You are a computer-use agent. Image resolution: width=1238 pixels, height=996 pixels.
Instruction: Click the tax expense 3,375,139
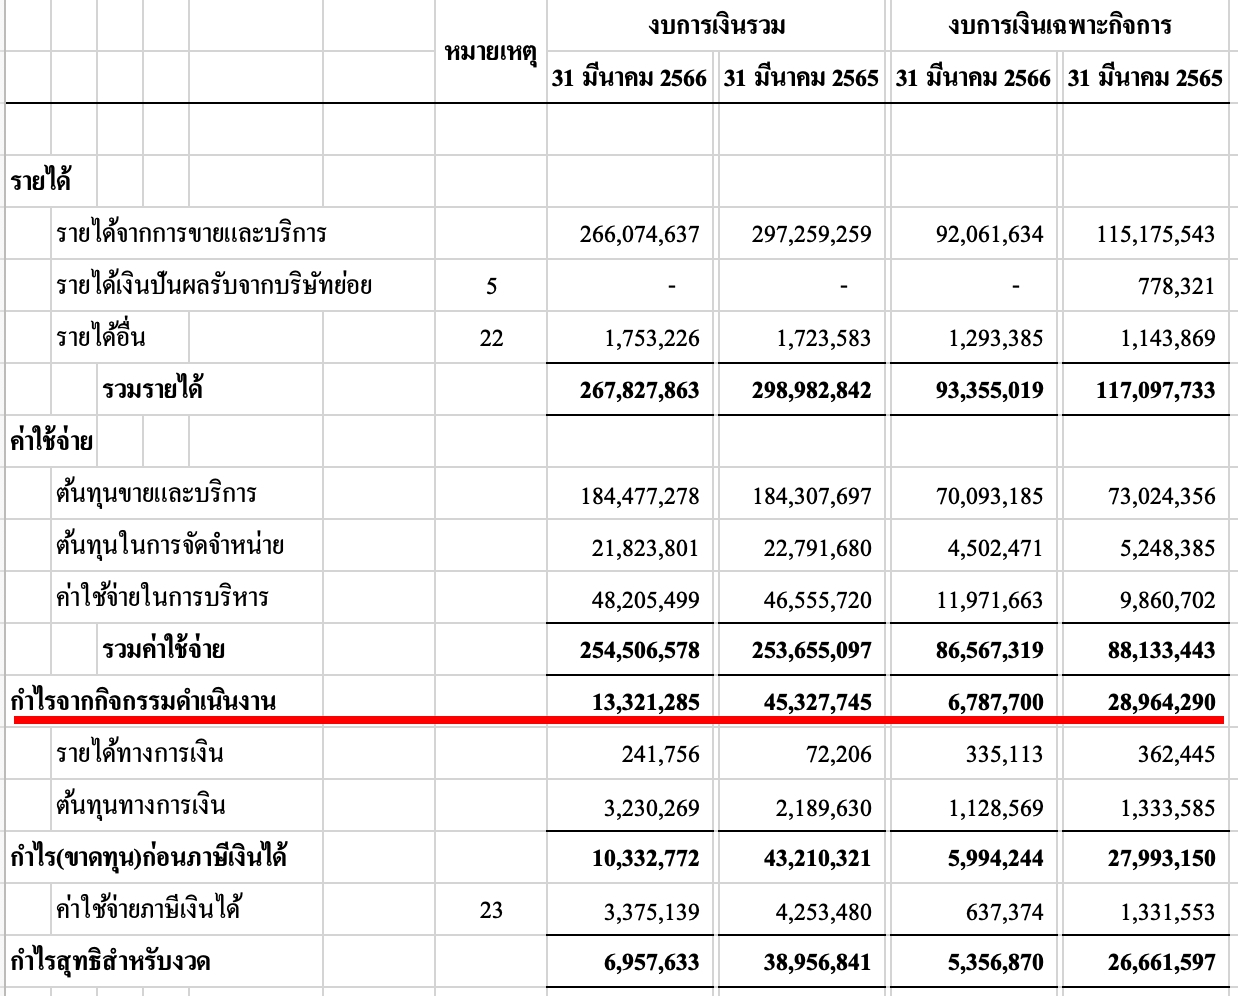652,911
